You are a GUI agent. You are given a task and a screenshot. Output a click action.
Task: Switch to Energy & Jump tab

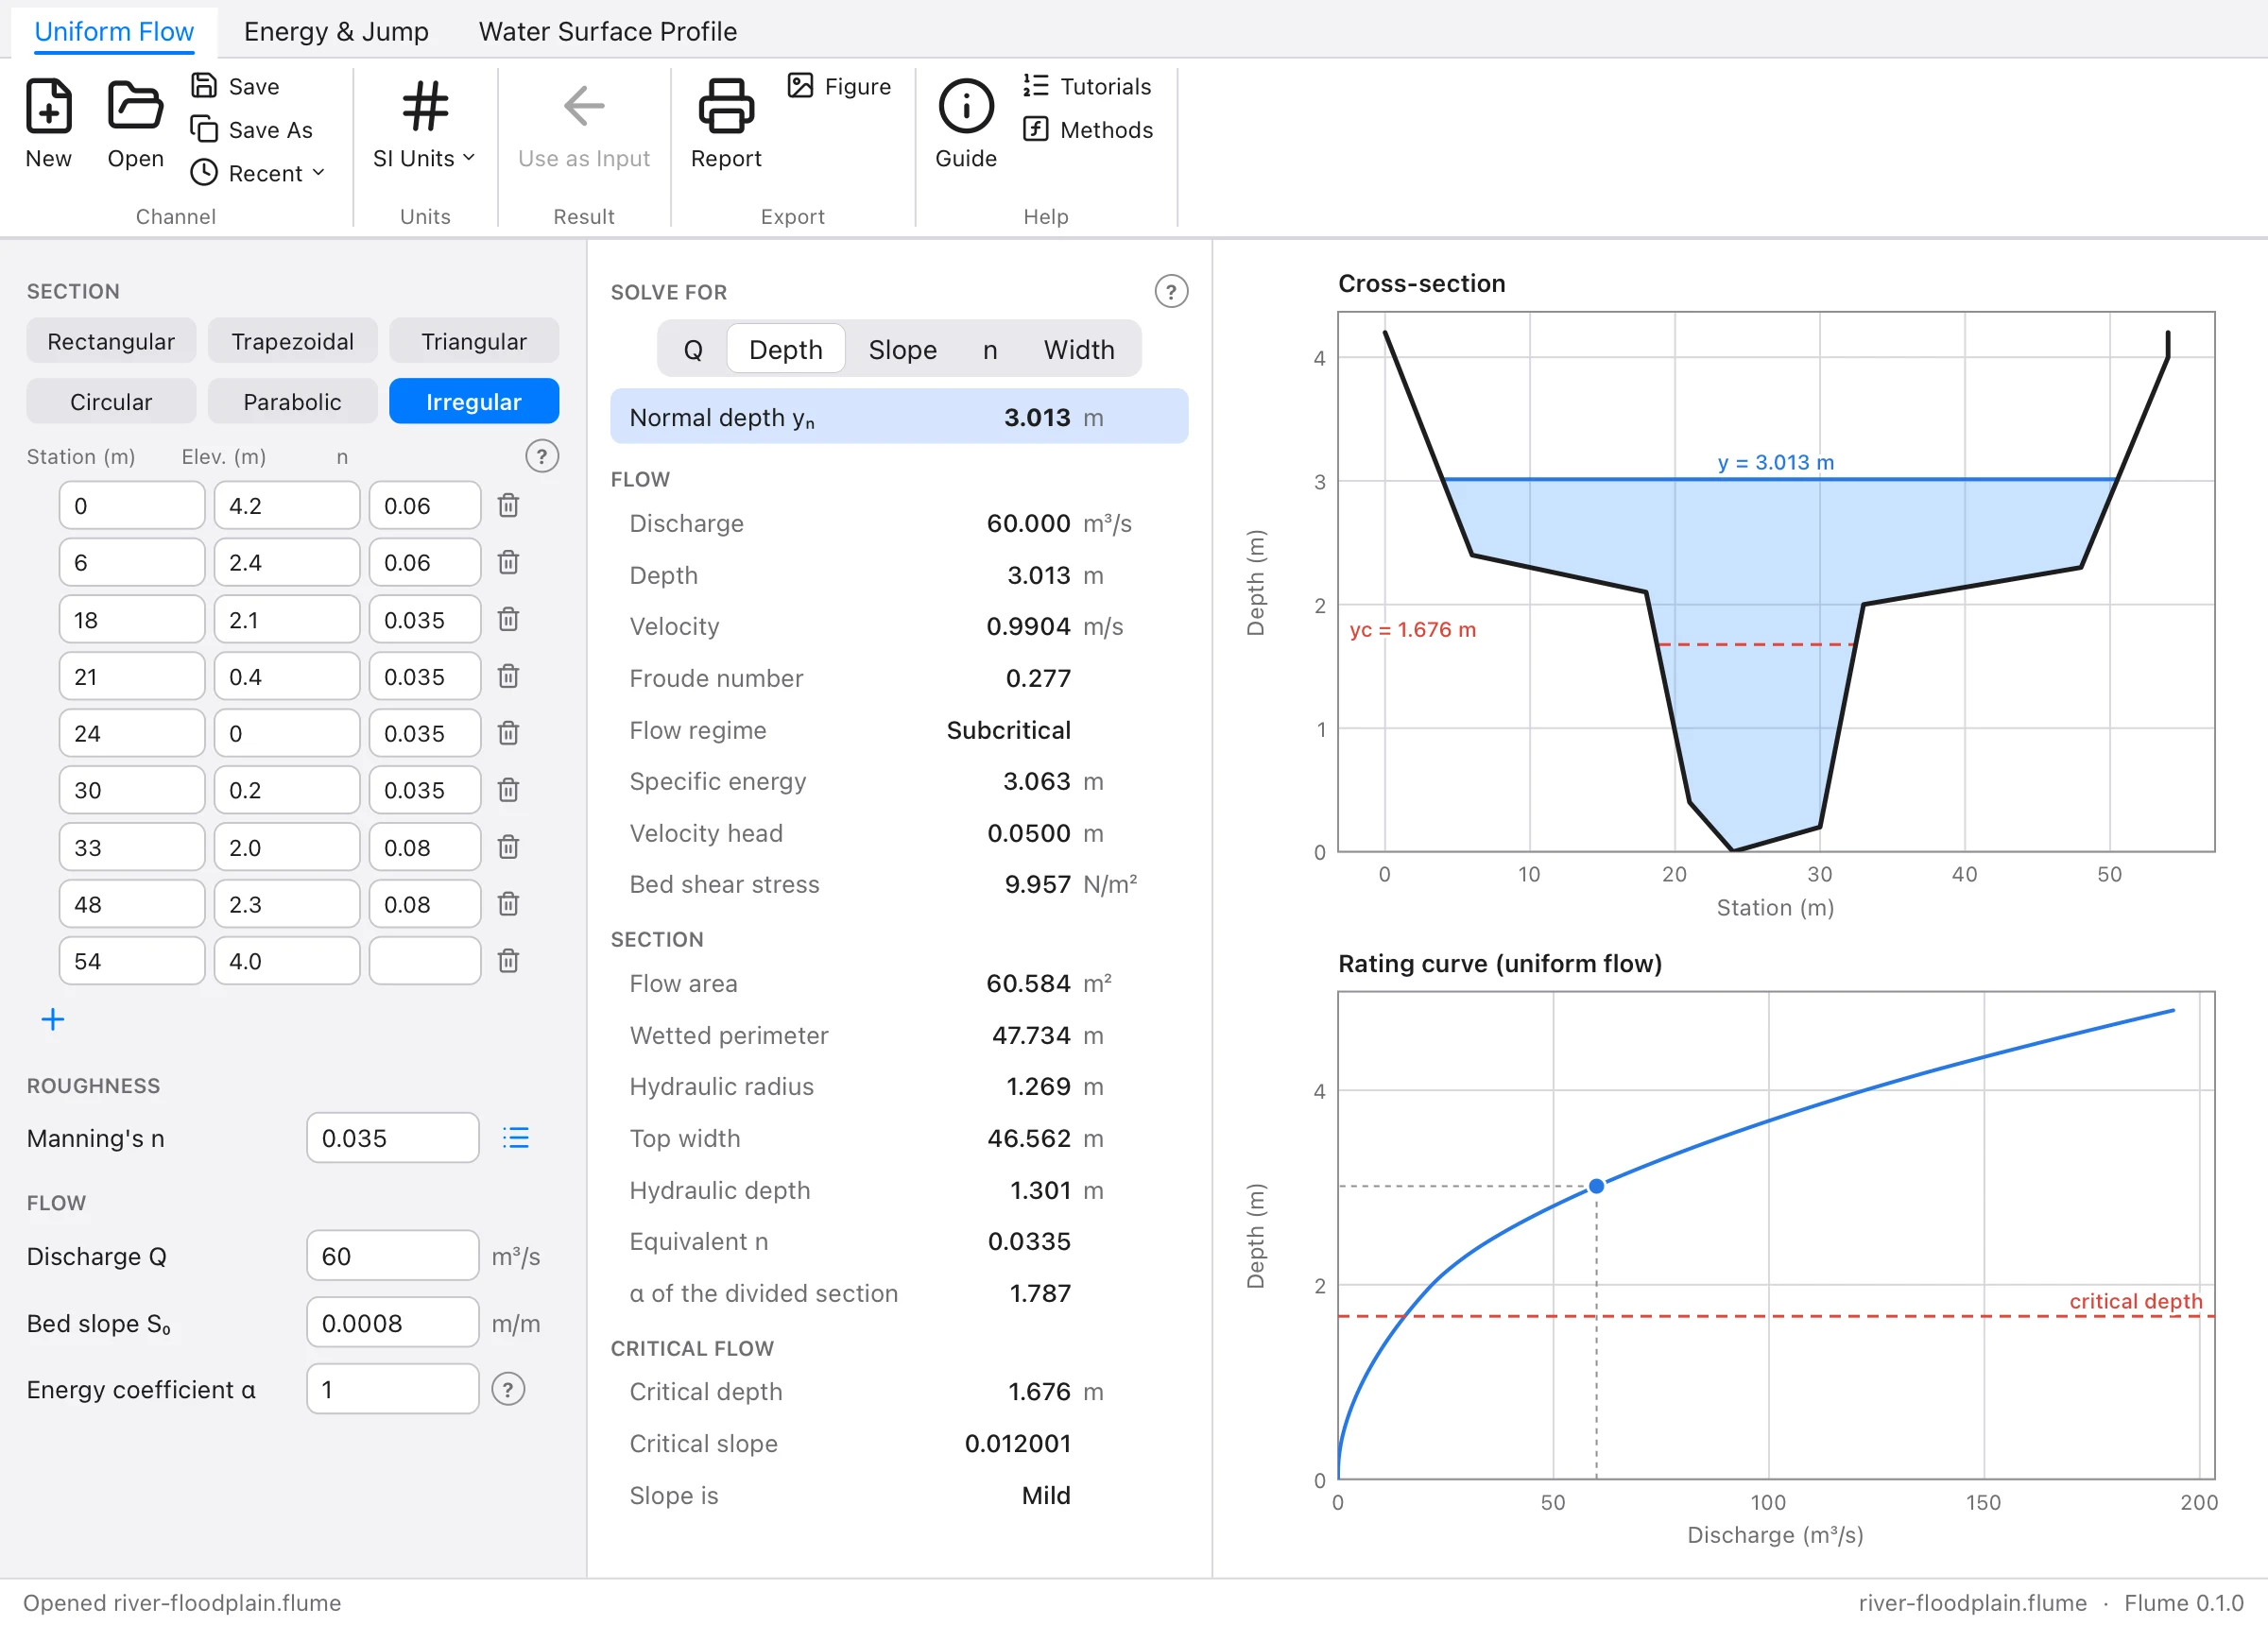pos(336,31)
